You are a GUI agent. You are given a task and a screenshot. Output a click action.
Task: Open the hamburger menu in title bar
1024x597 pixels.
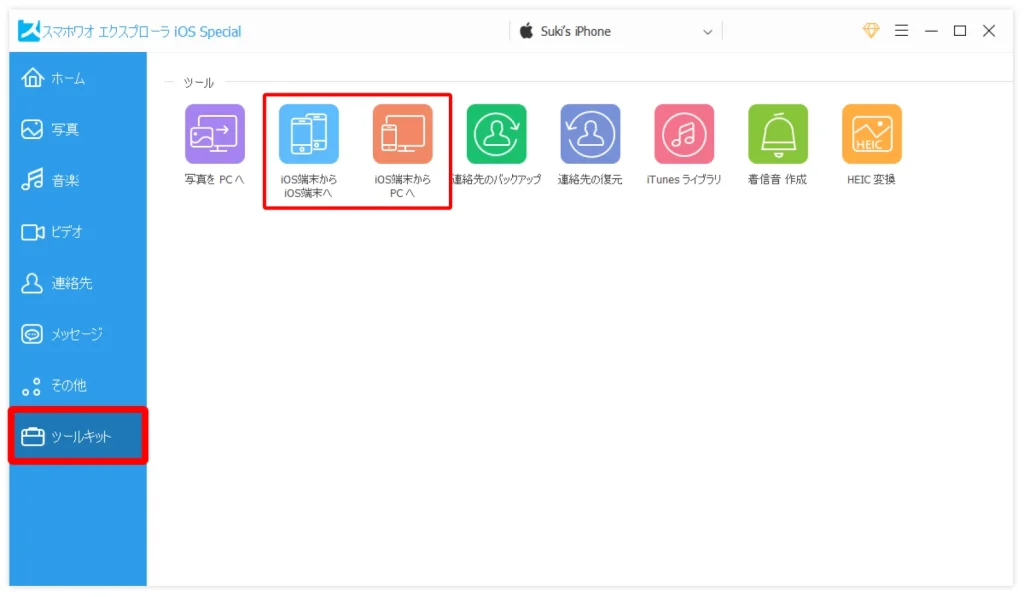tap(901, 31)
